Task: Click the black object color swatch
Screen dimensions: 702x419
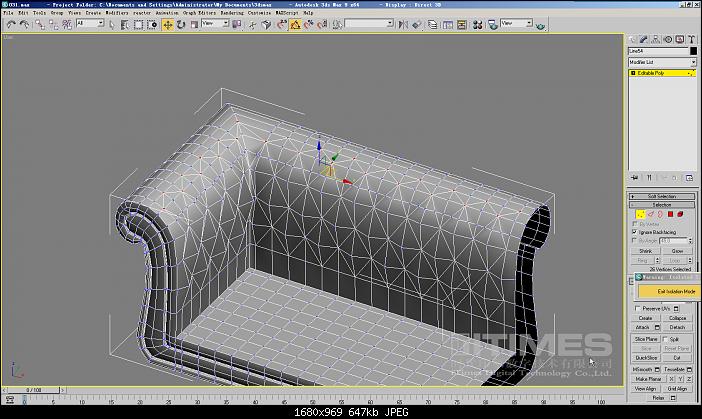Action: click(x=693, y=51)
